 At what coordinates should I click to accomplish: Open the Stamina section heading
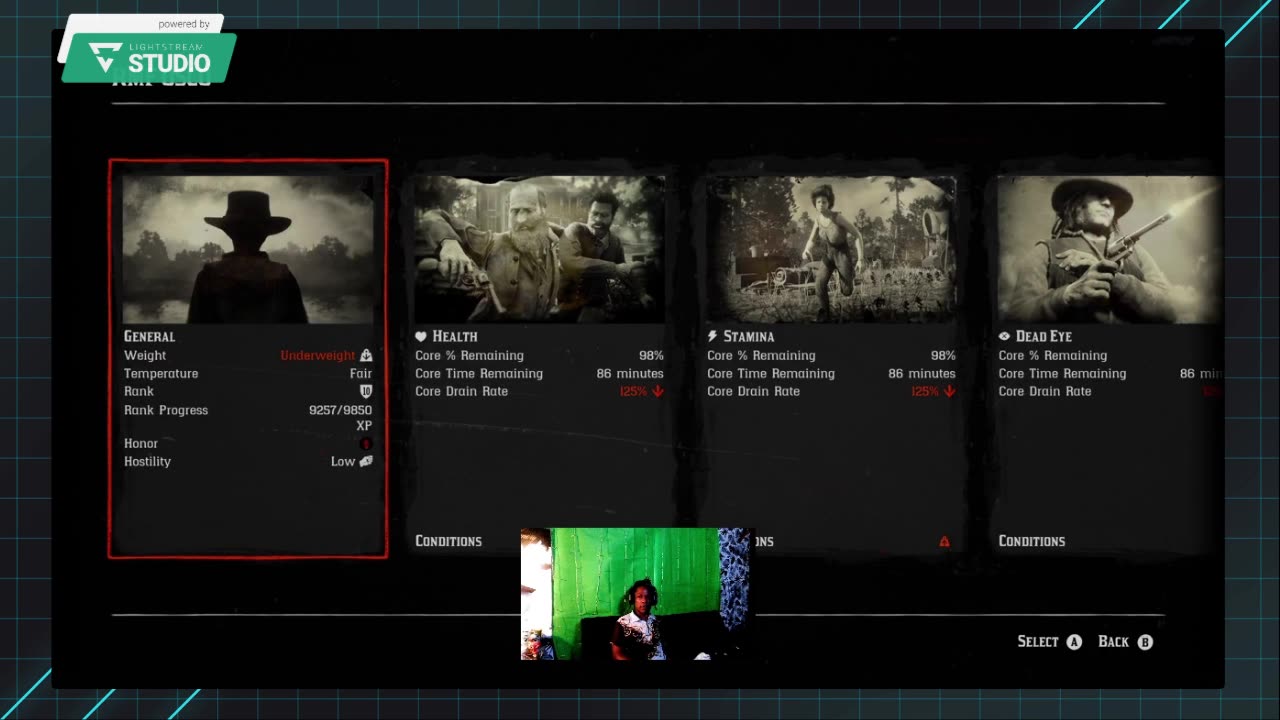(748, 337)
